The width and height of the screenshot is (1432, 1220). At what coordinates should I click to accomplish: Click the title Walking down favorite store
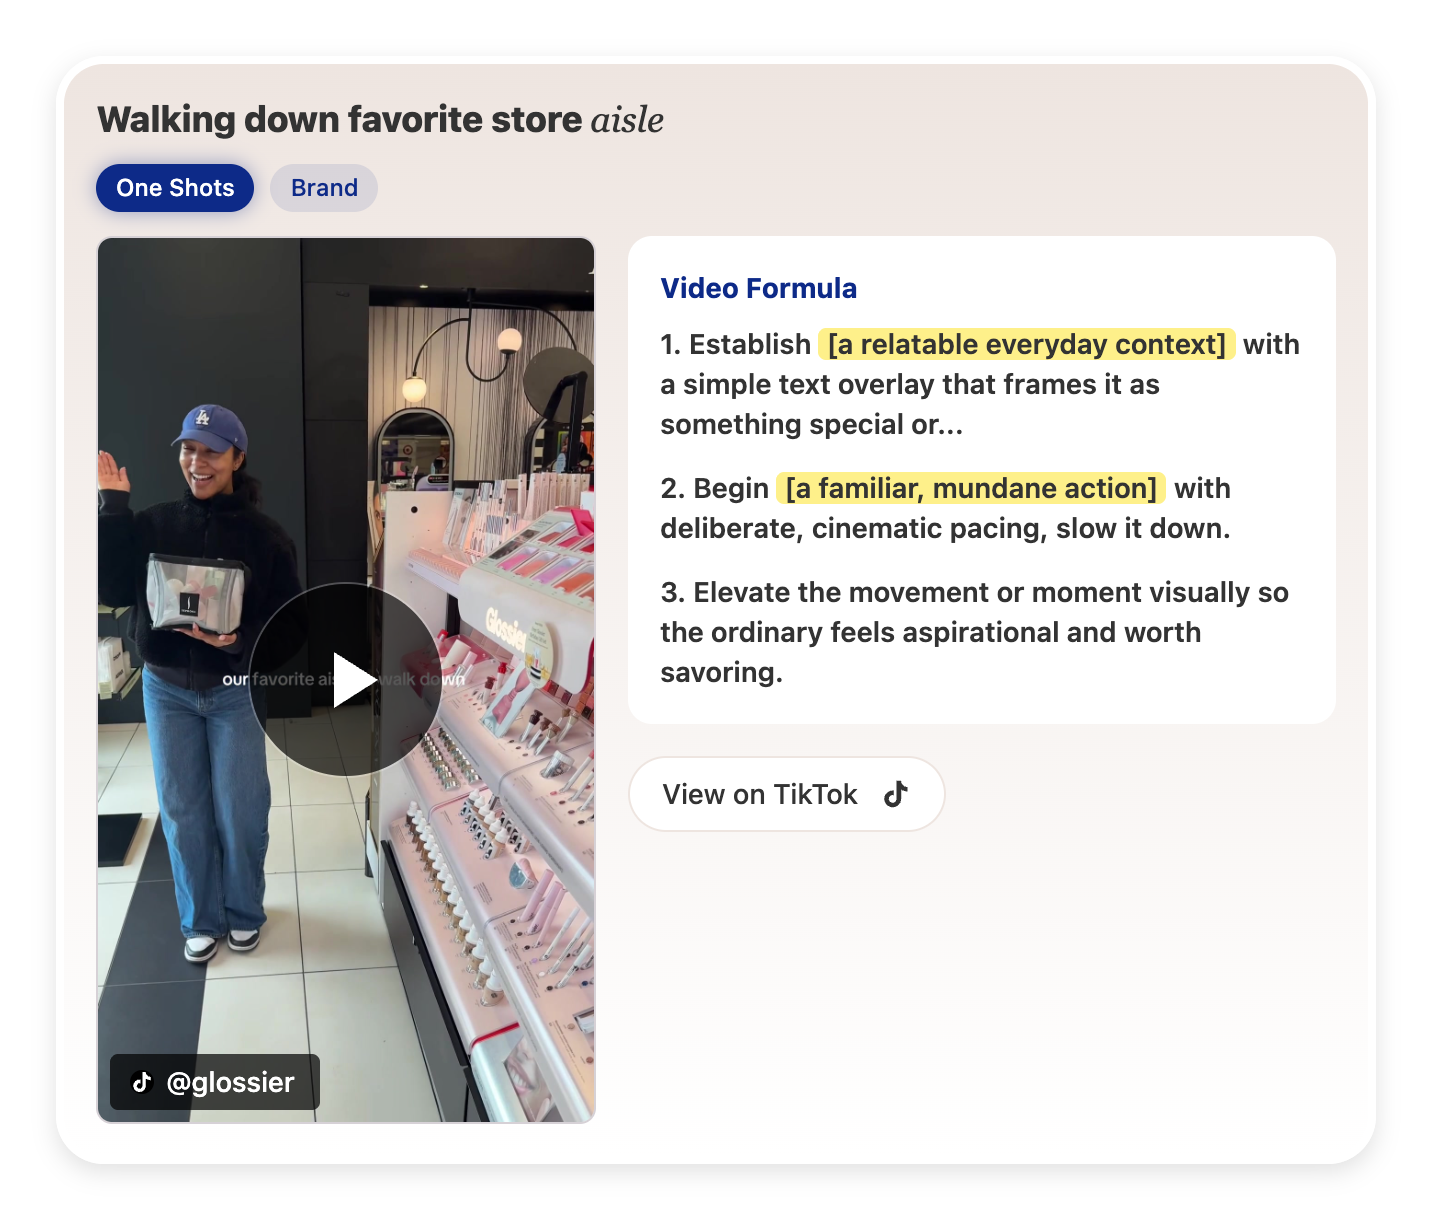pos(339,119)
